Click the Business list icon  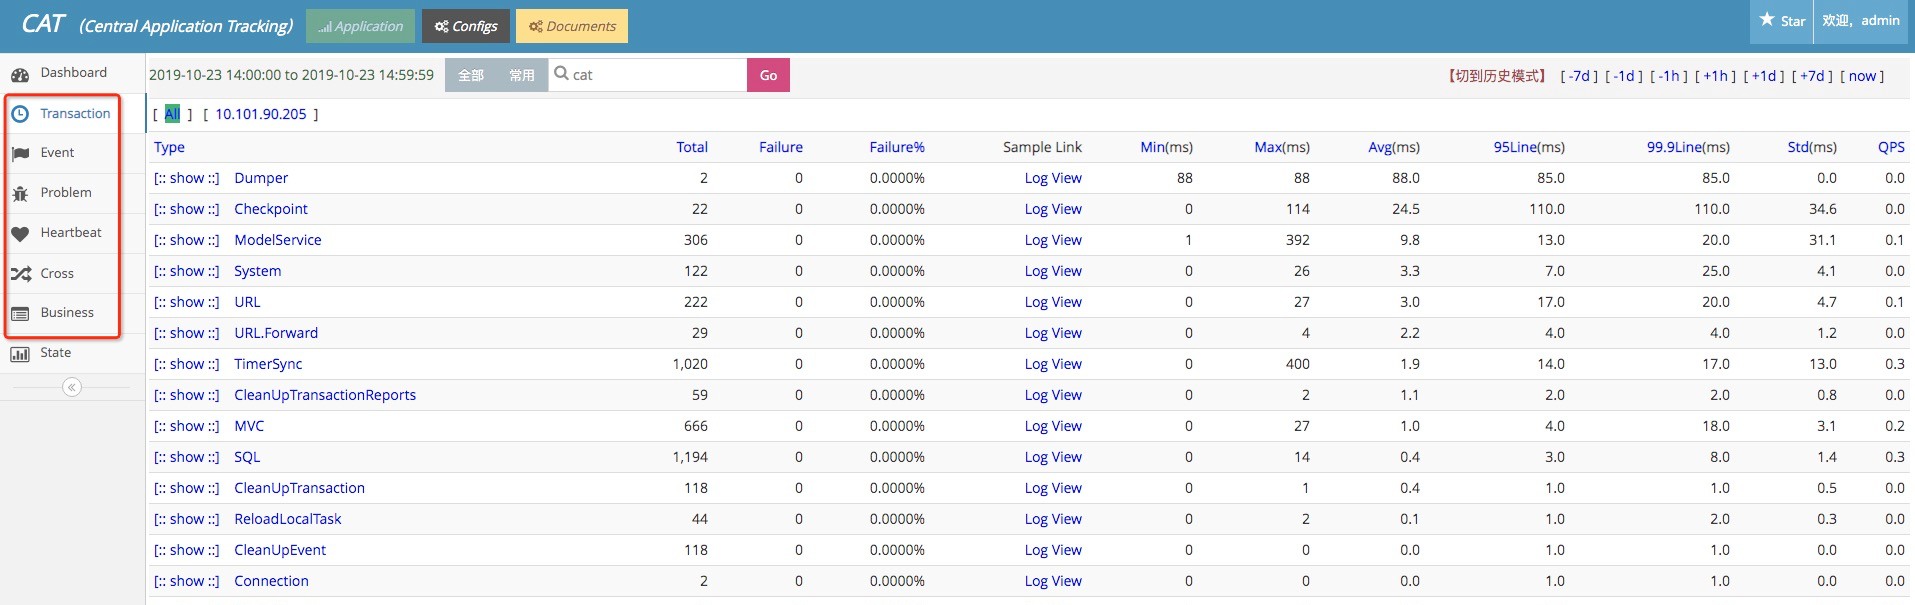pos(20,314)
